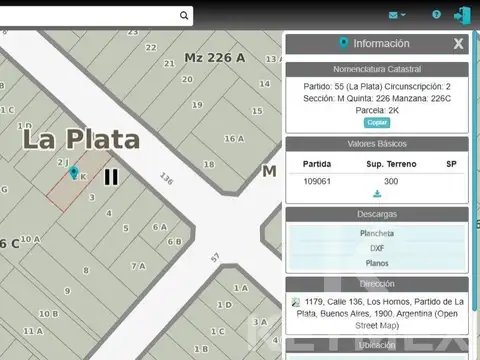Select parcel 3 A on map
This screenshot has width=480, height=360.
point(260,322)
